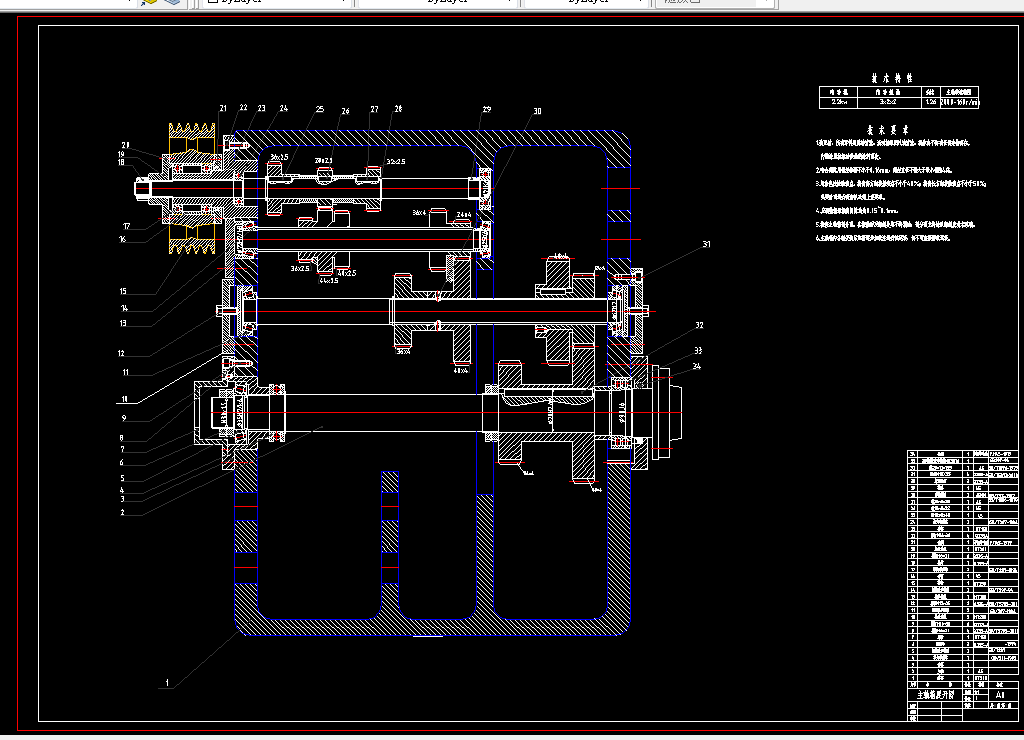Click part balloon number 7
1024x740 pixels.
[122, 449]
